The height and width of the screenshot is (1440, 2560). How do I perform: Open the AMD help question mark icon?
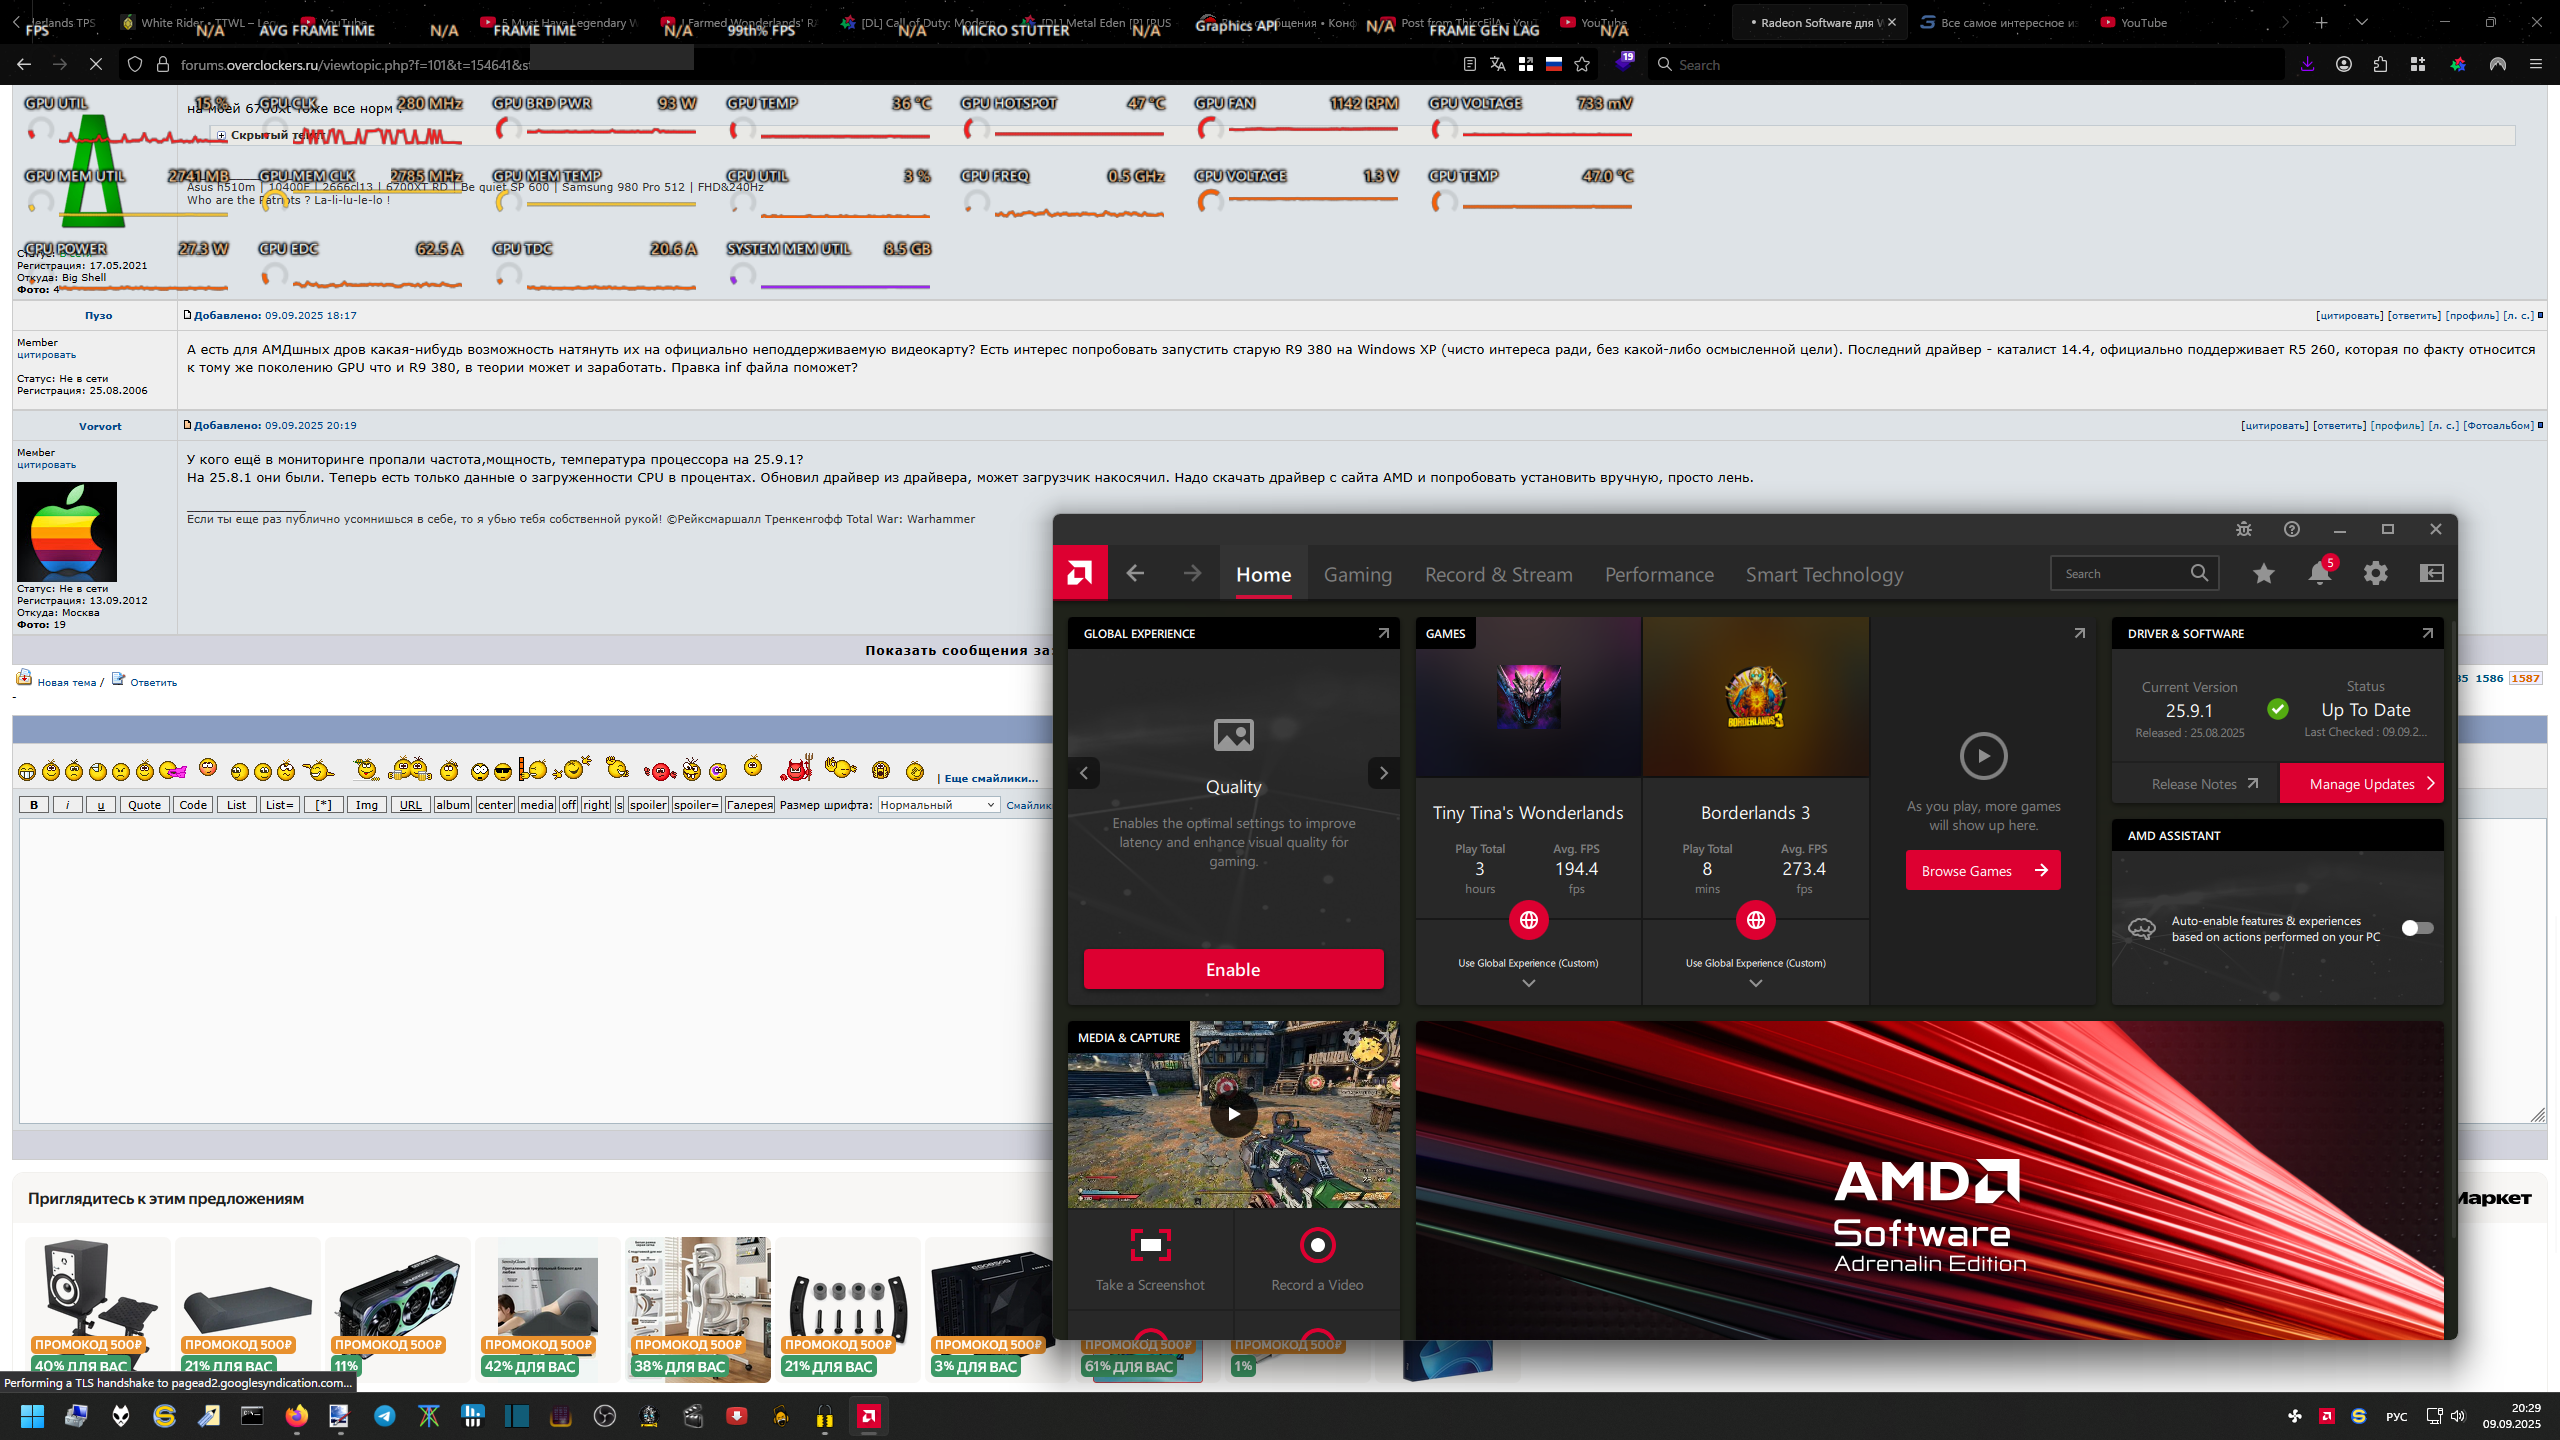[x=2292, y=529]
